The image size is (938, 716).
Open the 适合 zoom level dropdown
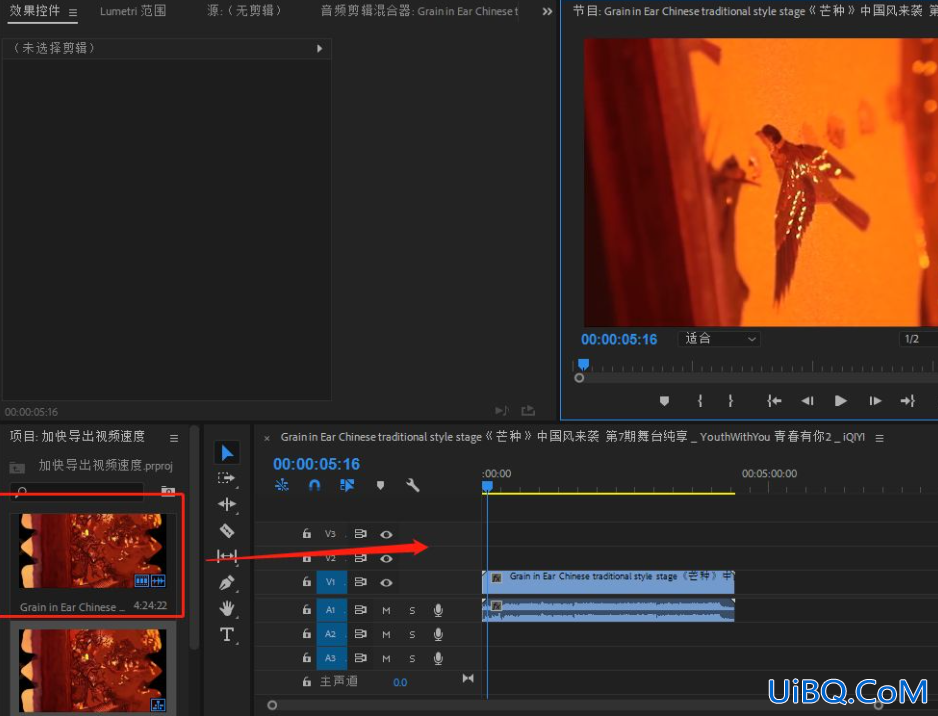click(x=719, y=339)
